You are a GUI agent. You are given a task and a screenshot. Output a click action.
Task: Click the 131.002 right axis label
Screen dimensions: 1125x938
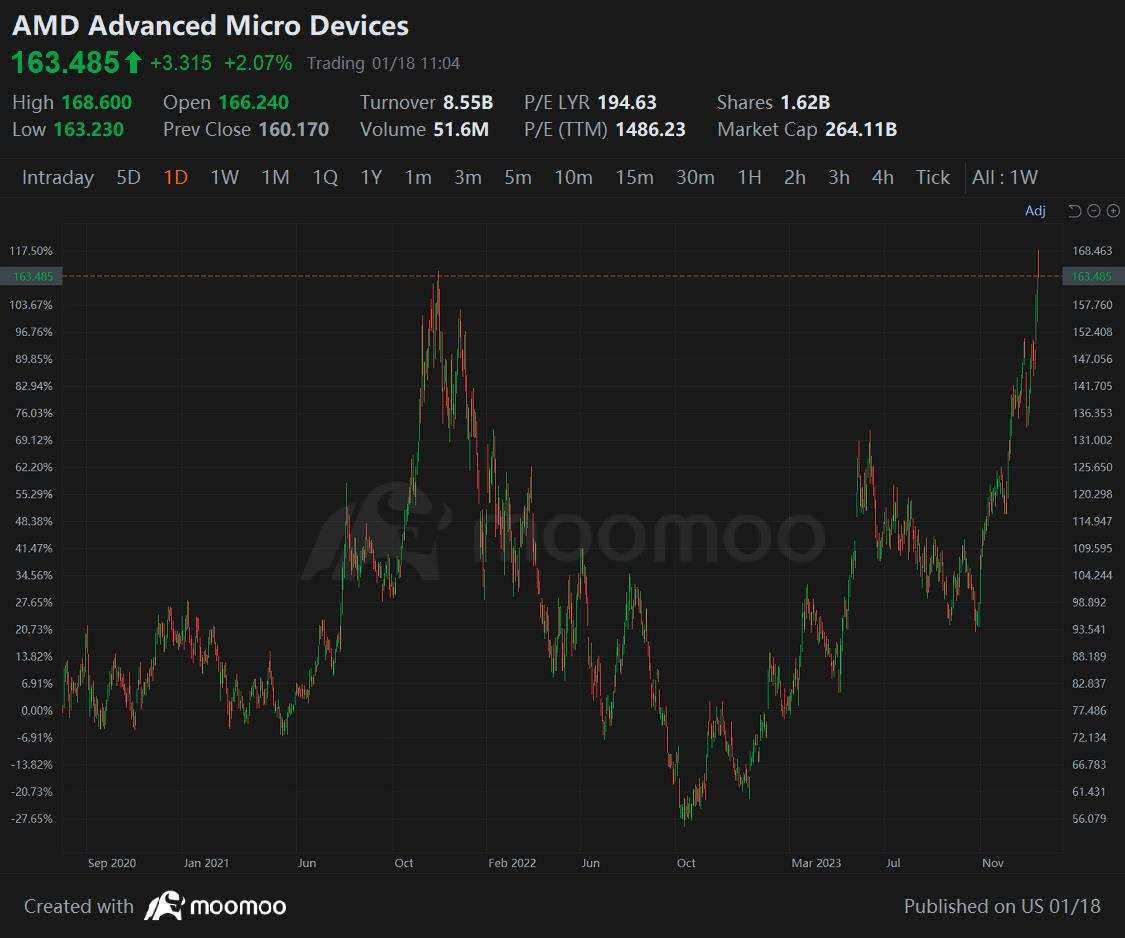coord(1092,440)
